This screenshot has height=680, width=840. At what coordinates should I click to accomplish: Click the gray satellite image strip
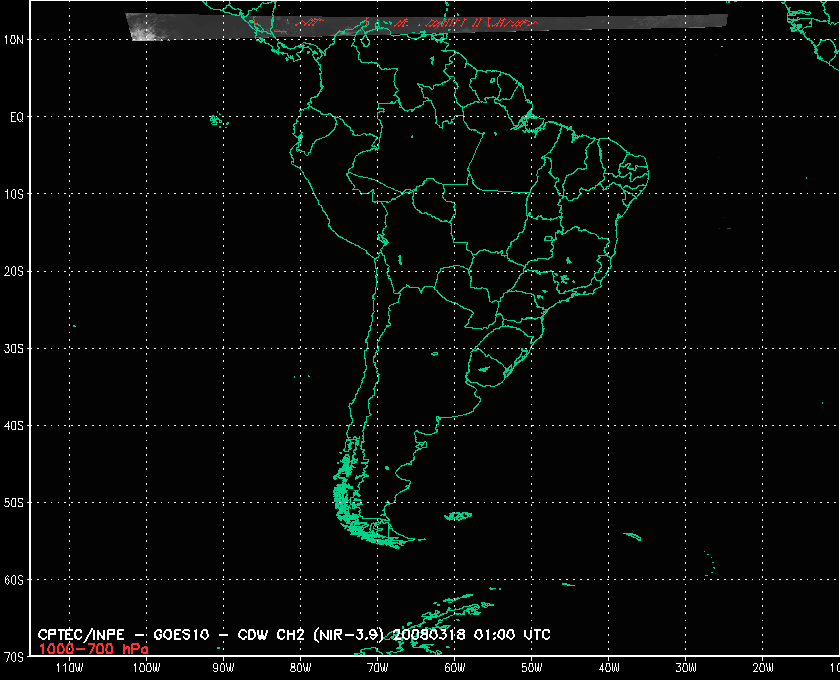(427, 26)
